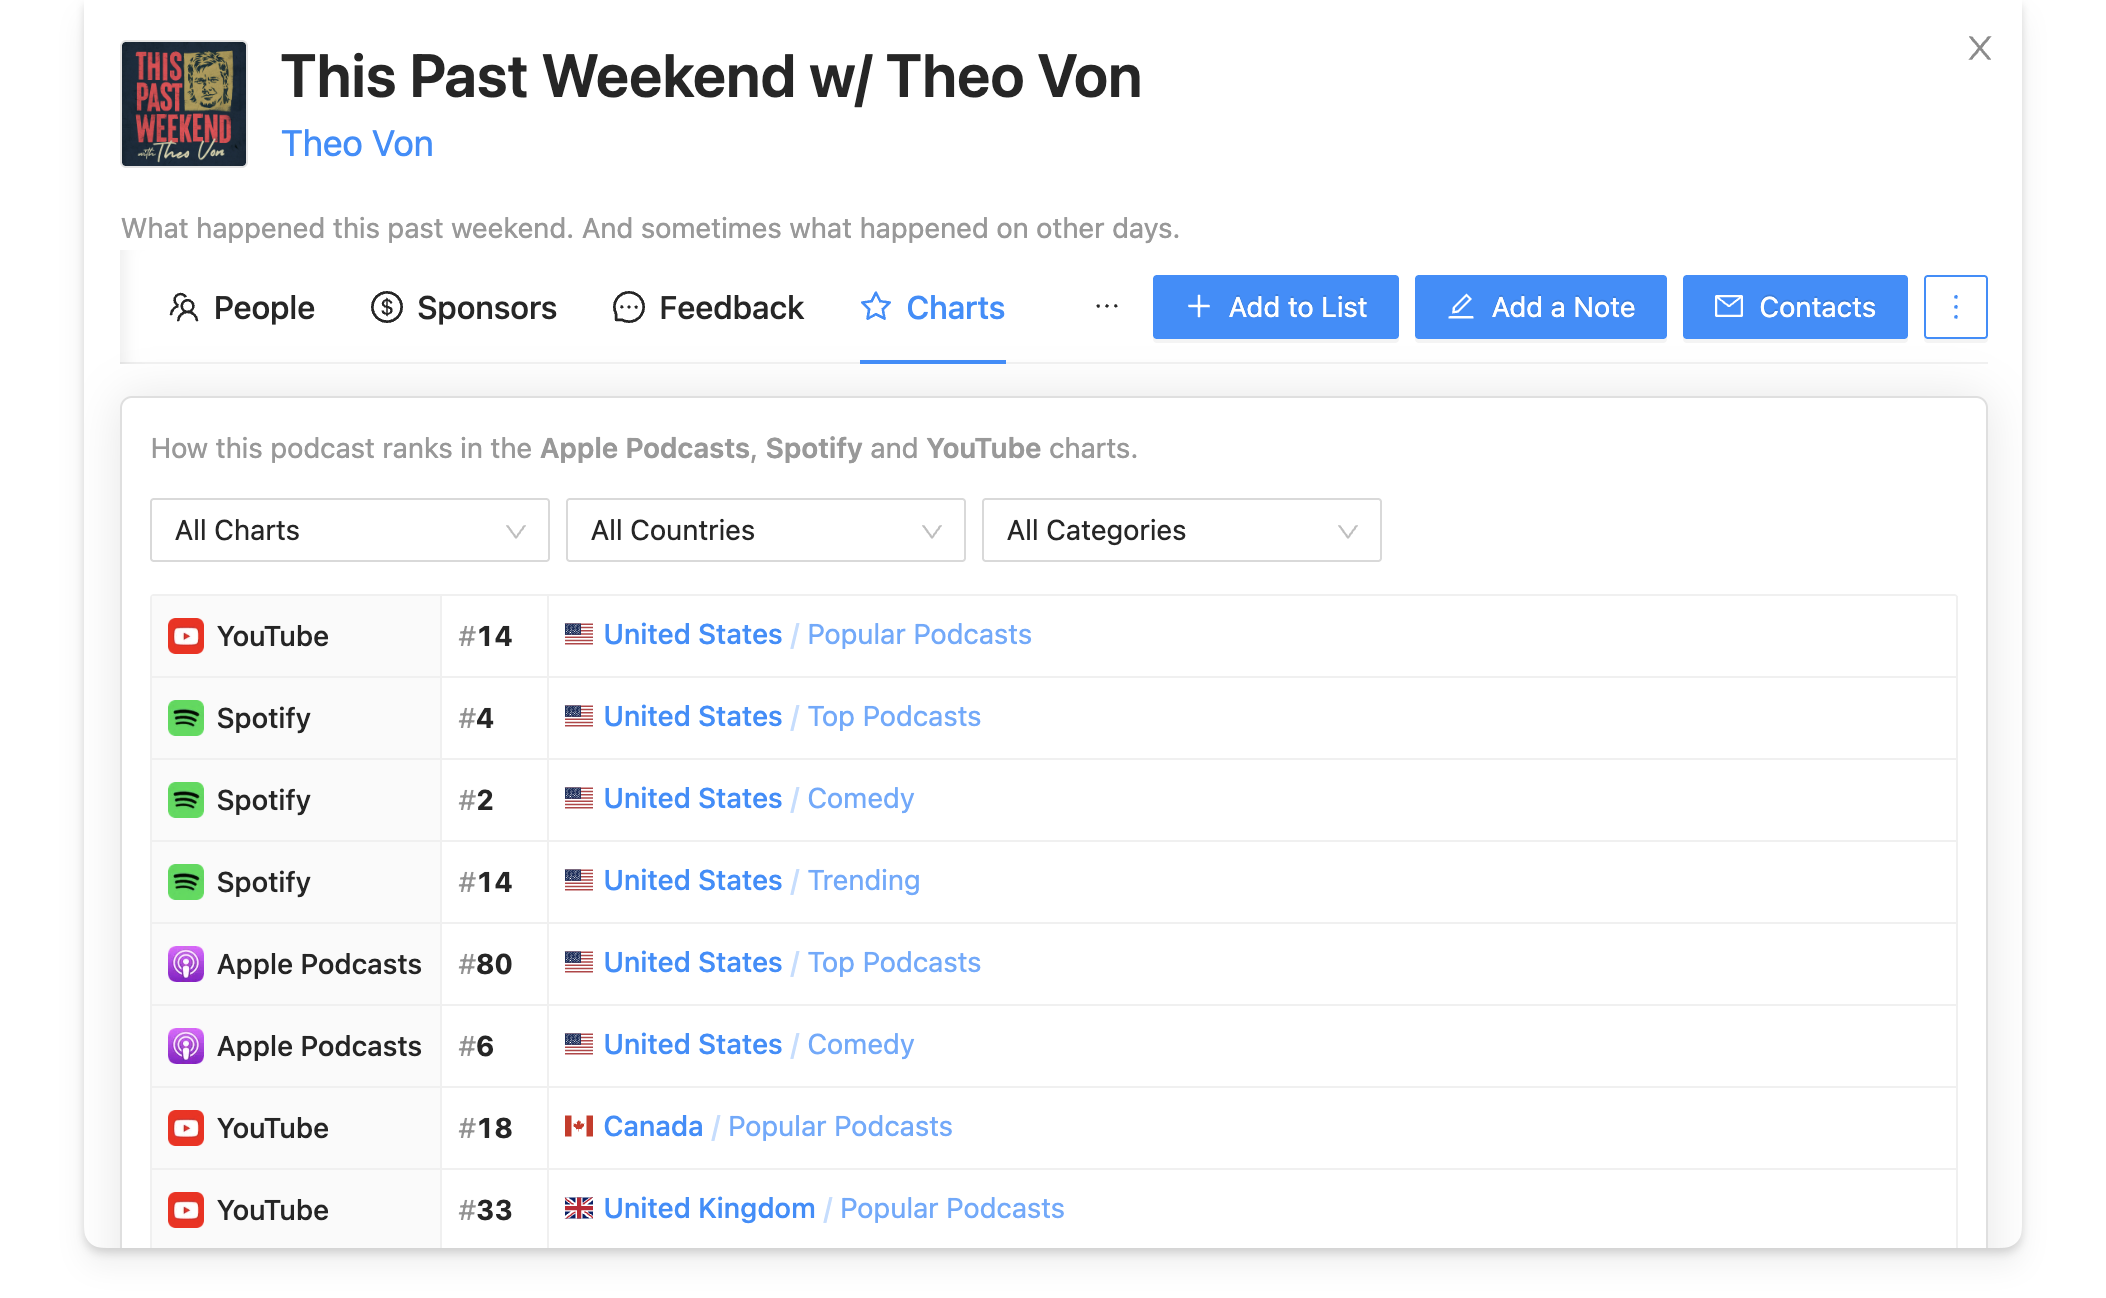Expand the All Countries selector
The height and width of the screenshot is (1298, 2106).
click(765, 530)
